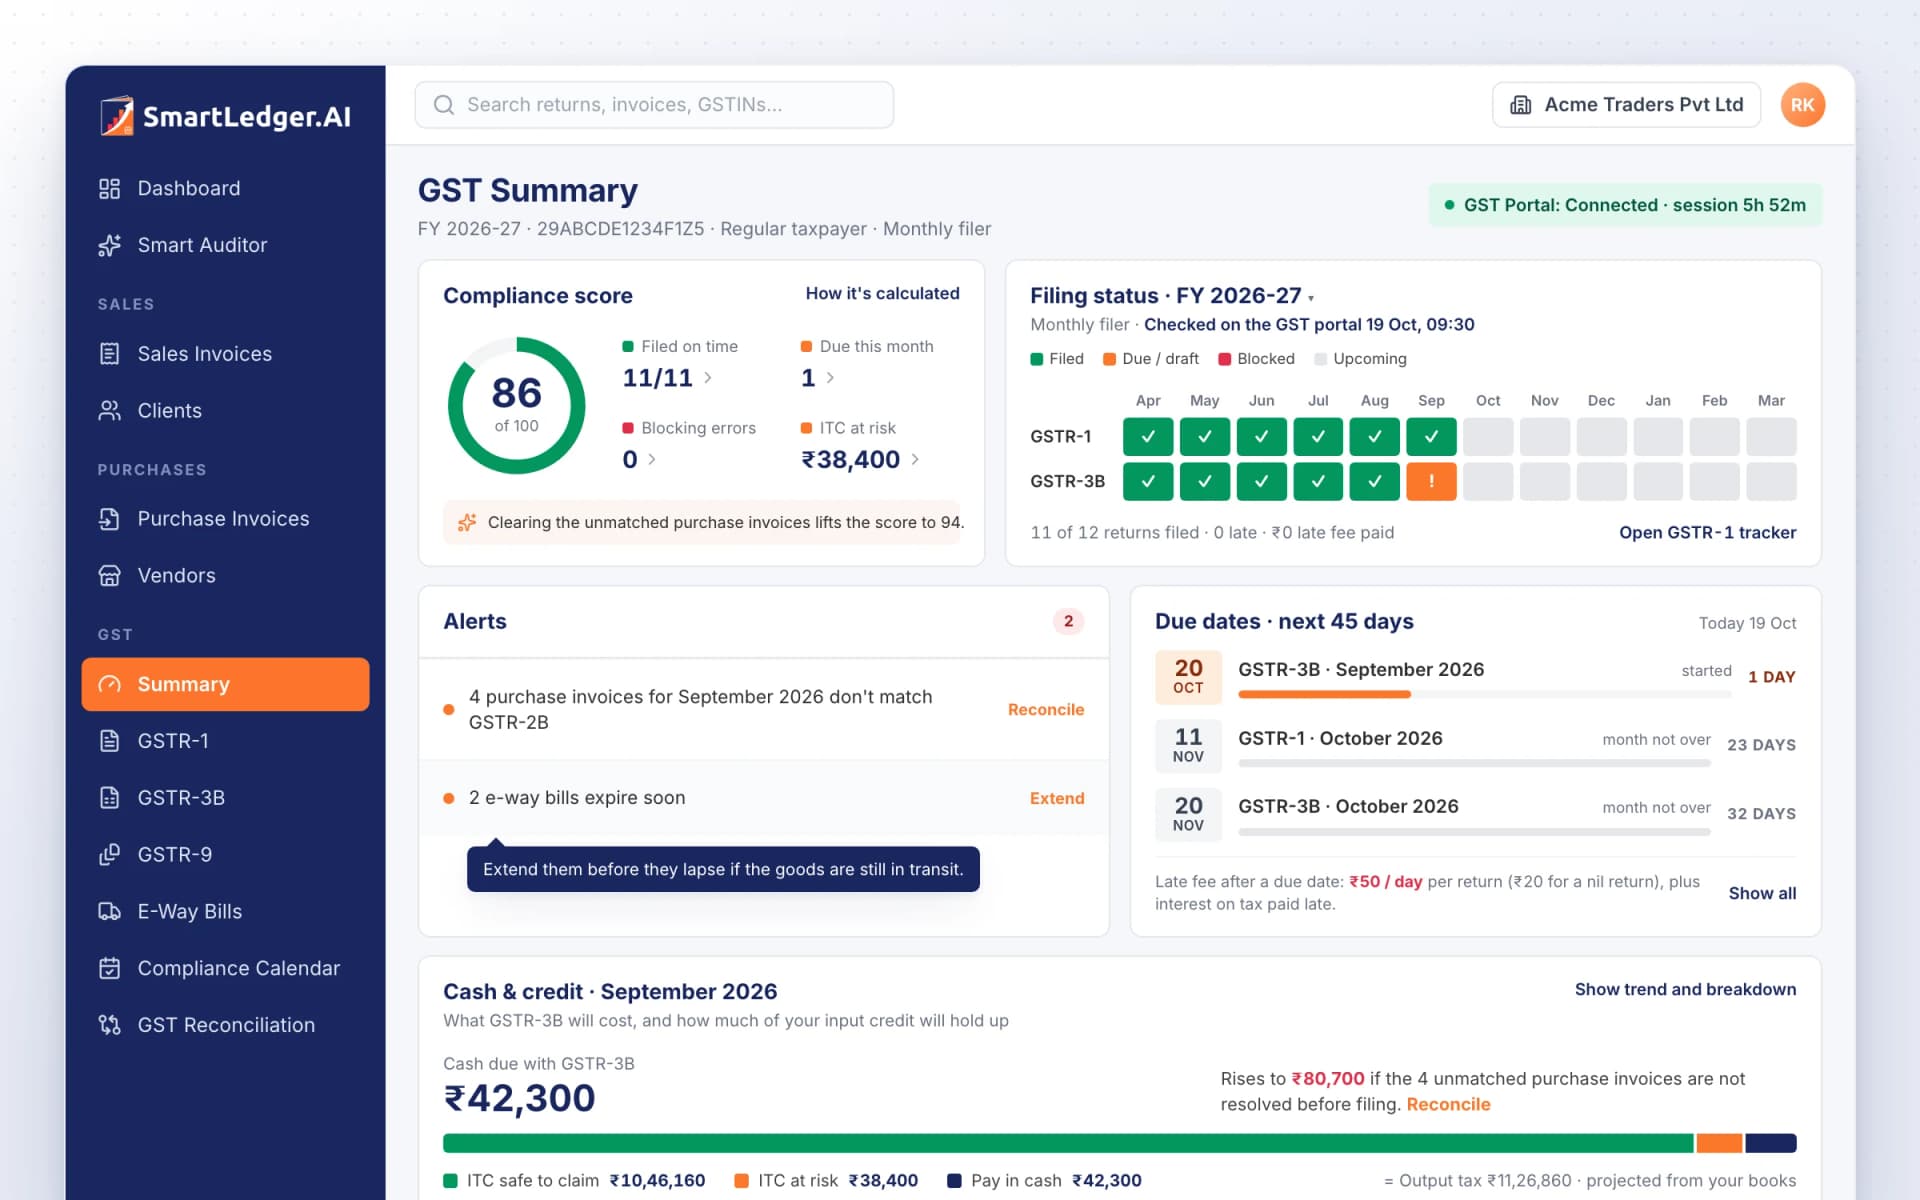1920x1200 pixels.
Task: Open Smart Auditor from the sidebar
Action: click(x=225, y=245)
